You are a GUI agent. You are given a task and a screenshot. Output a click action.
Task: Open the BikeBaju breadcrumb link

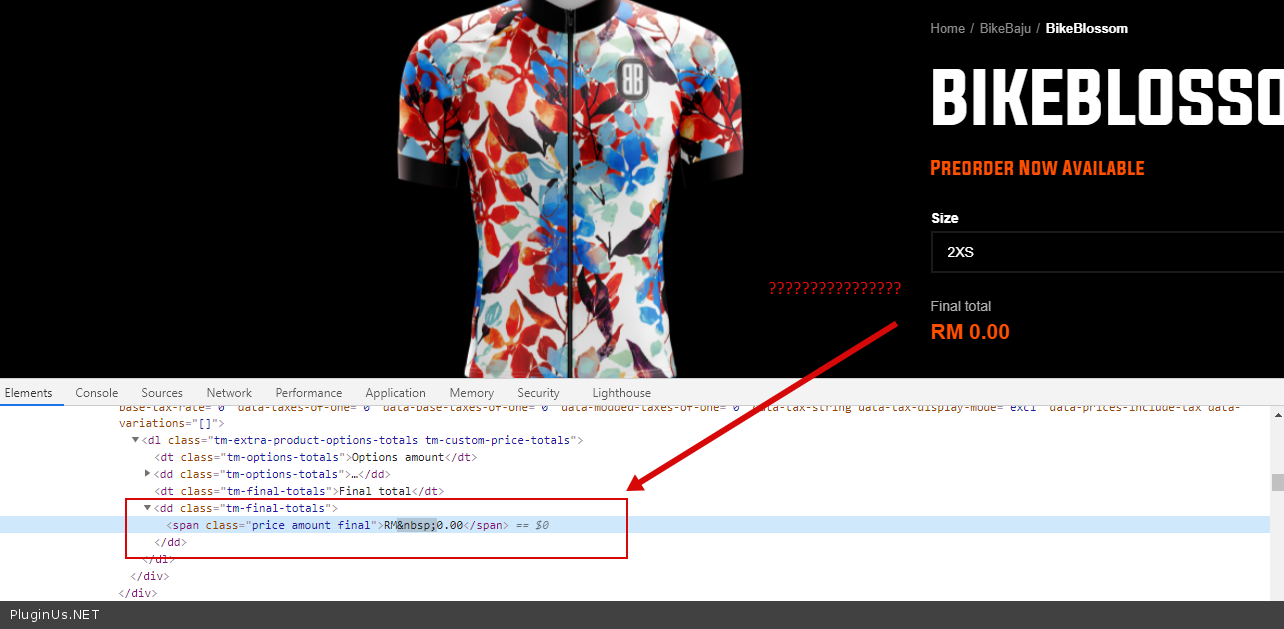(1005, 28)
